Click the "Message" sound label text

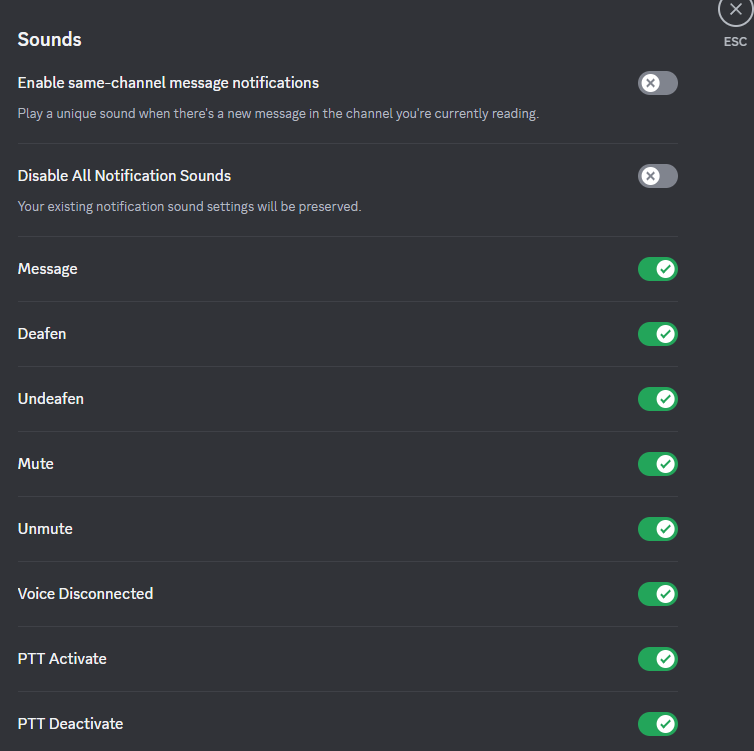[47, 269]
